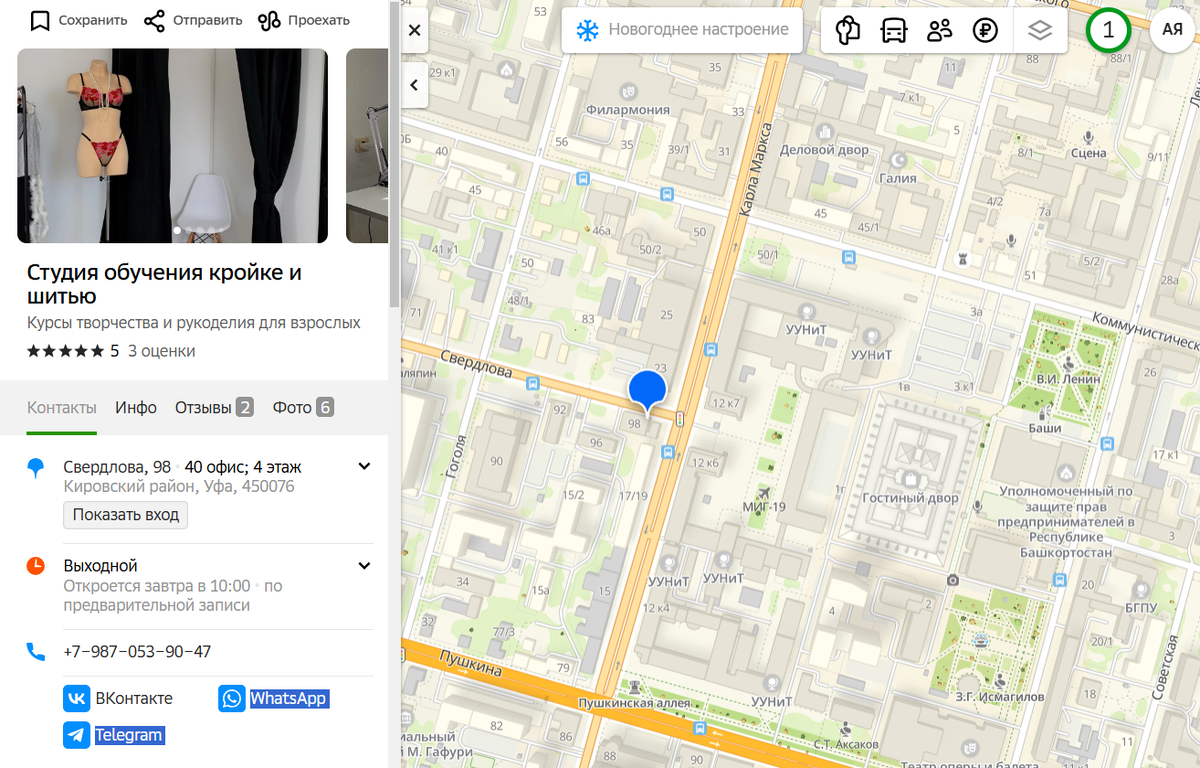Image resolution: width=1200 pixels, height=768 pixels.
Task: Open the lingerie mannequin photo
Action: coord(172,146)
